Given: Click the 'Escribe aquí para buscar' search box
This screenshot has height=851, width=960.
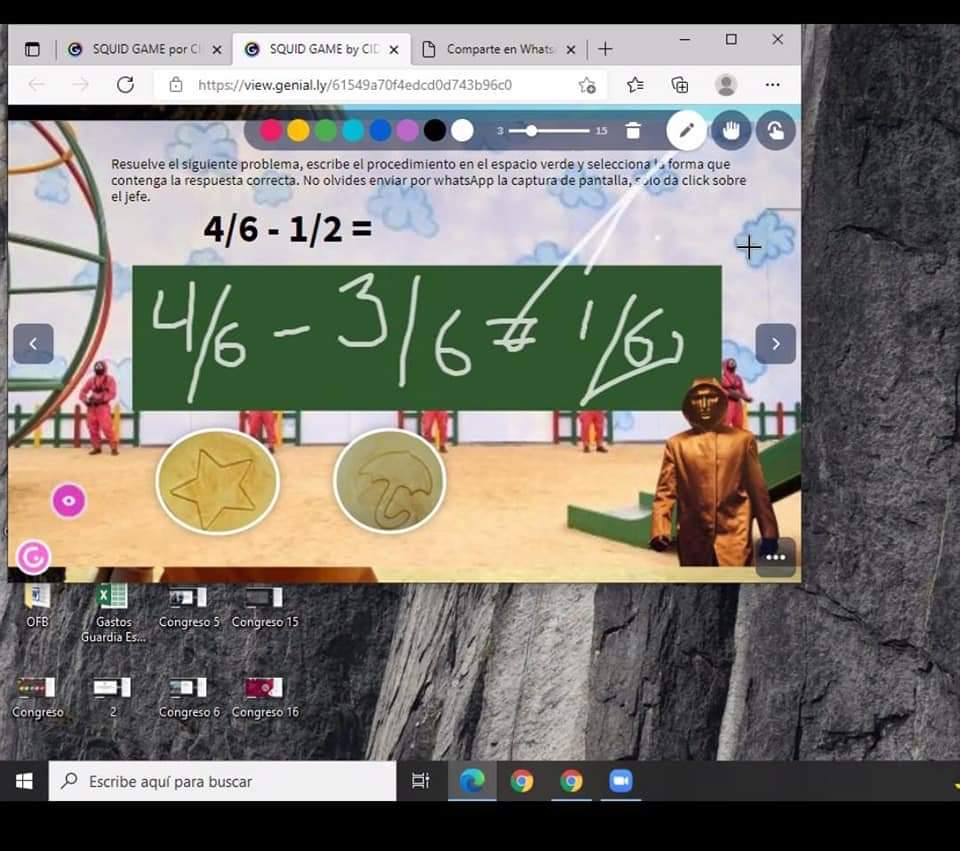Looking at the screenshot, I should [223, 781].
